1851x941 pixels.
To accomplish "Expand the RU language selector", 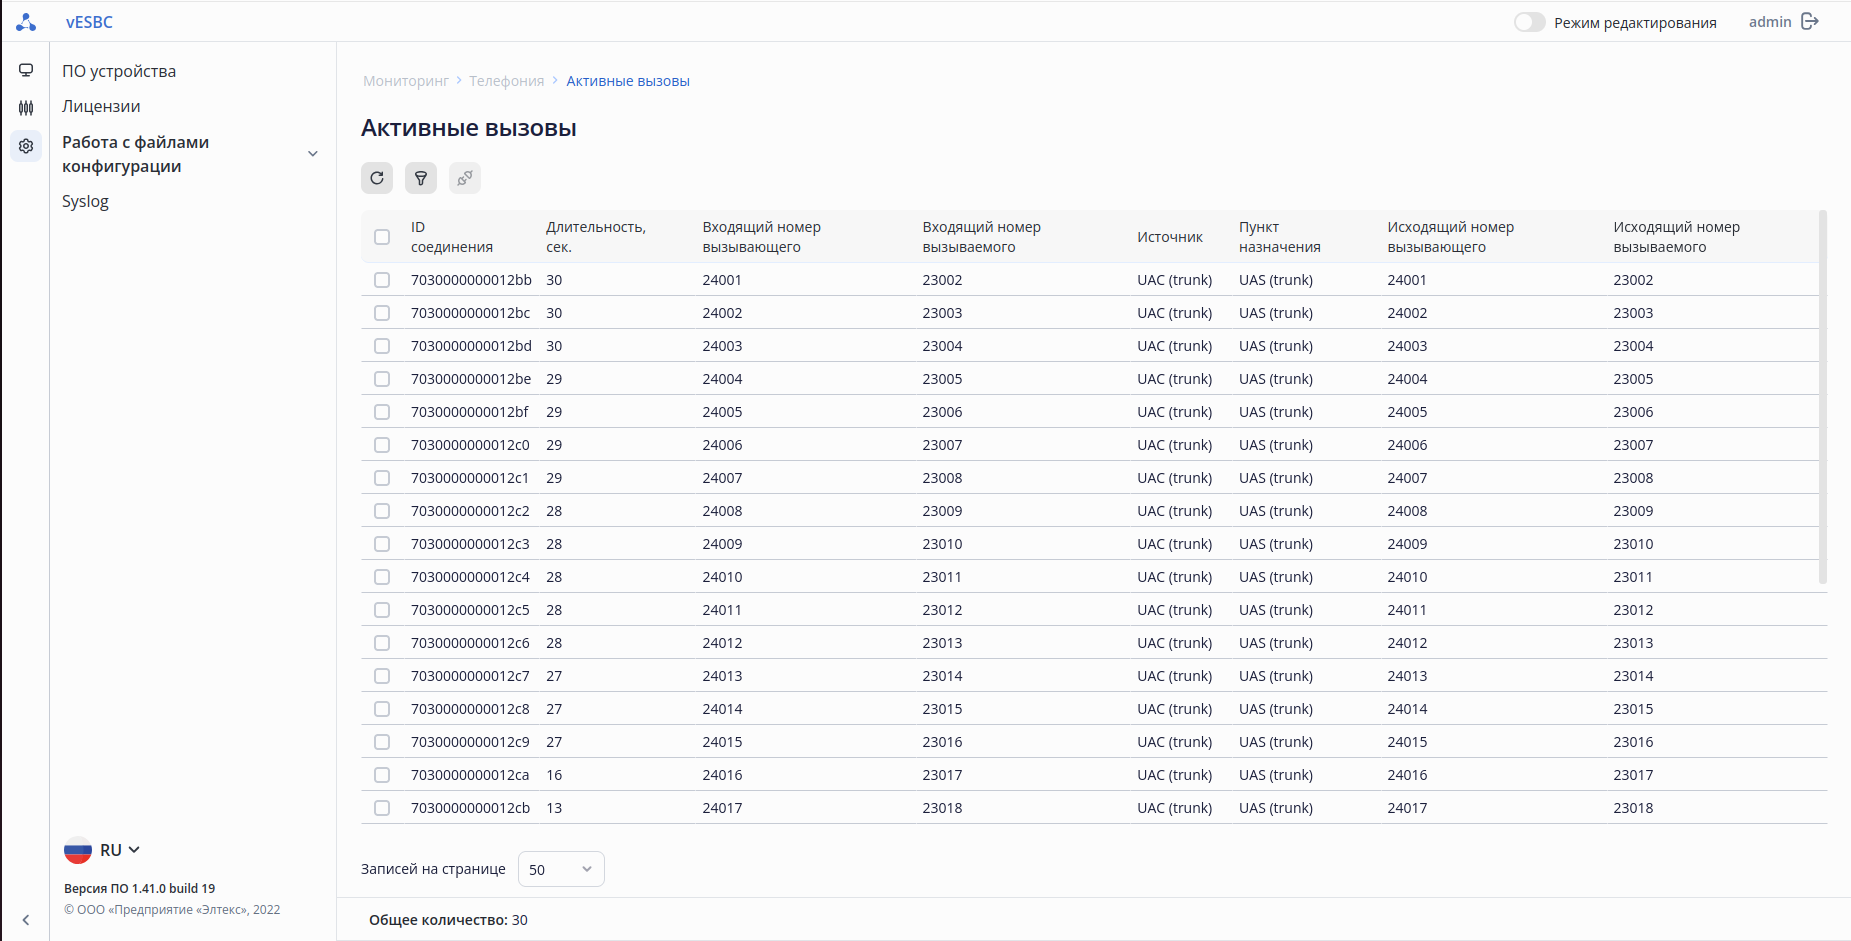I will point(103,850).
